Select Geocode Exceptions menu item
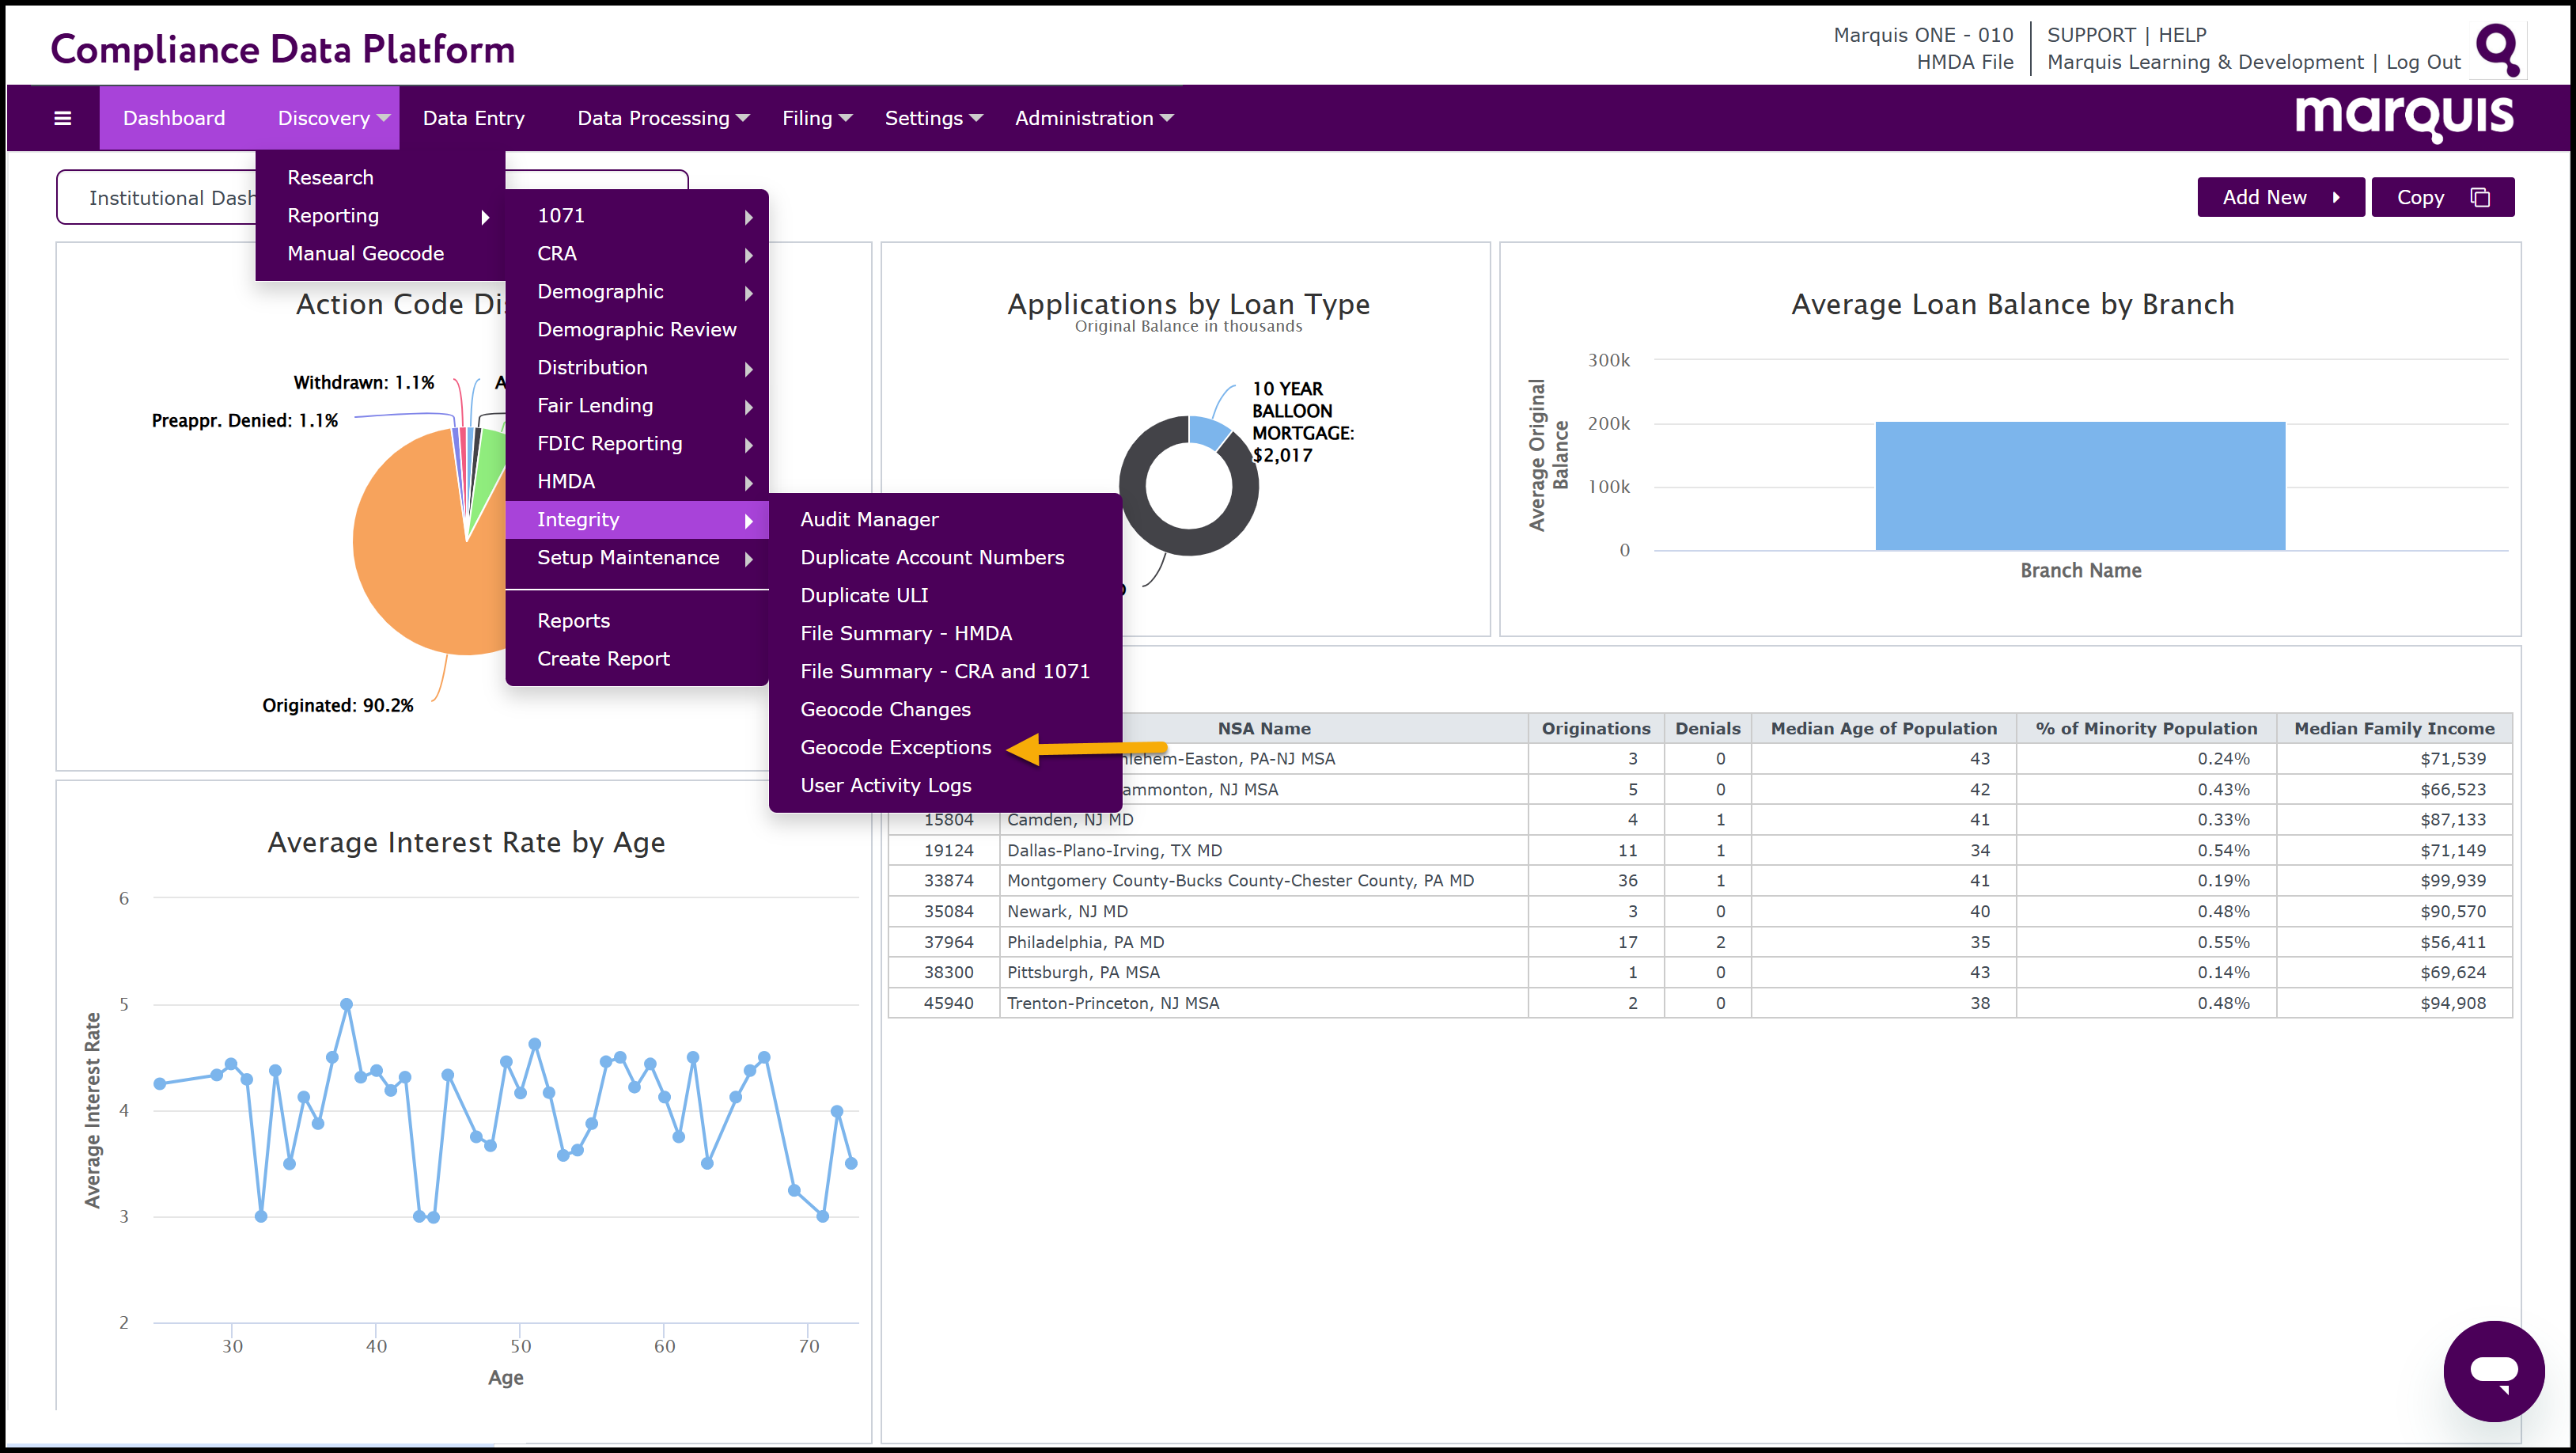 [x=895, y=747]
